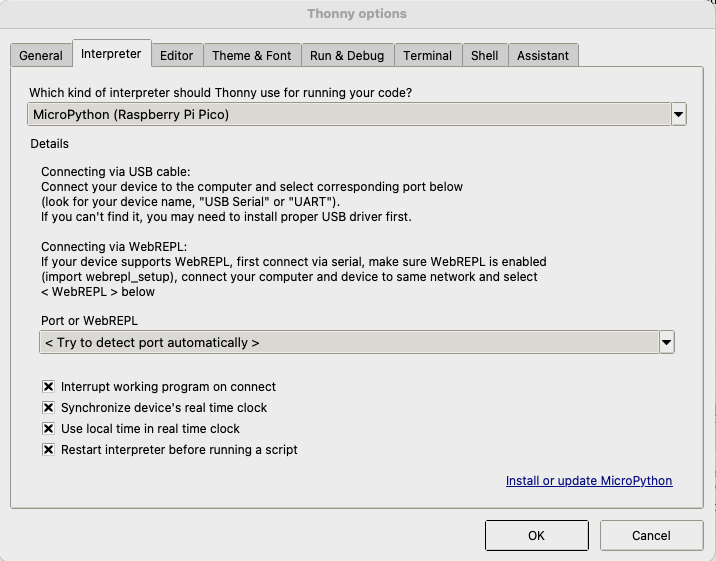This screenshot has height=561, width=716.
Task: Open Install or update MicroPython link
Action: tap(589, 481)
